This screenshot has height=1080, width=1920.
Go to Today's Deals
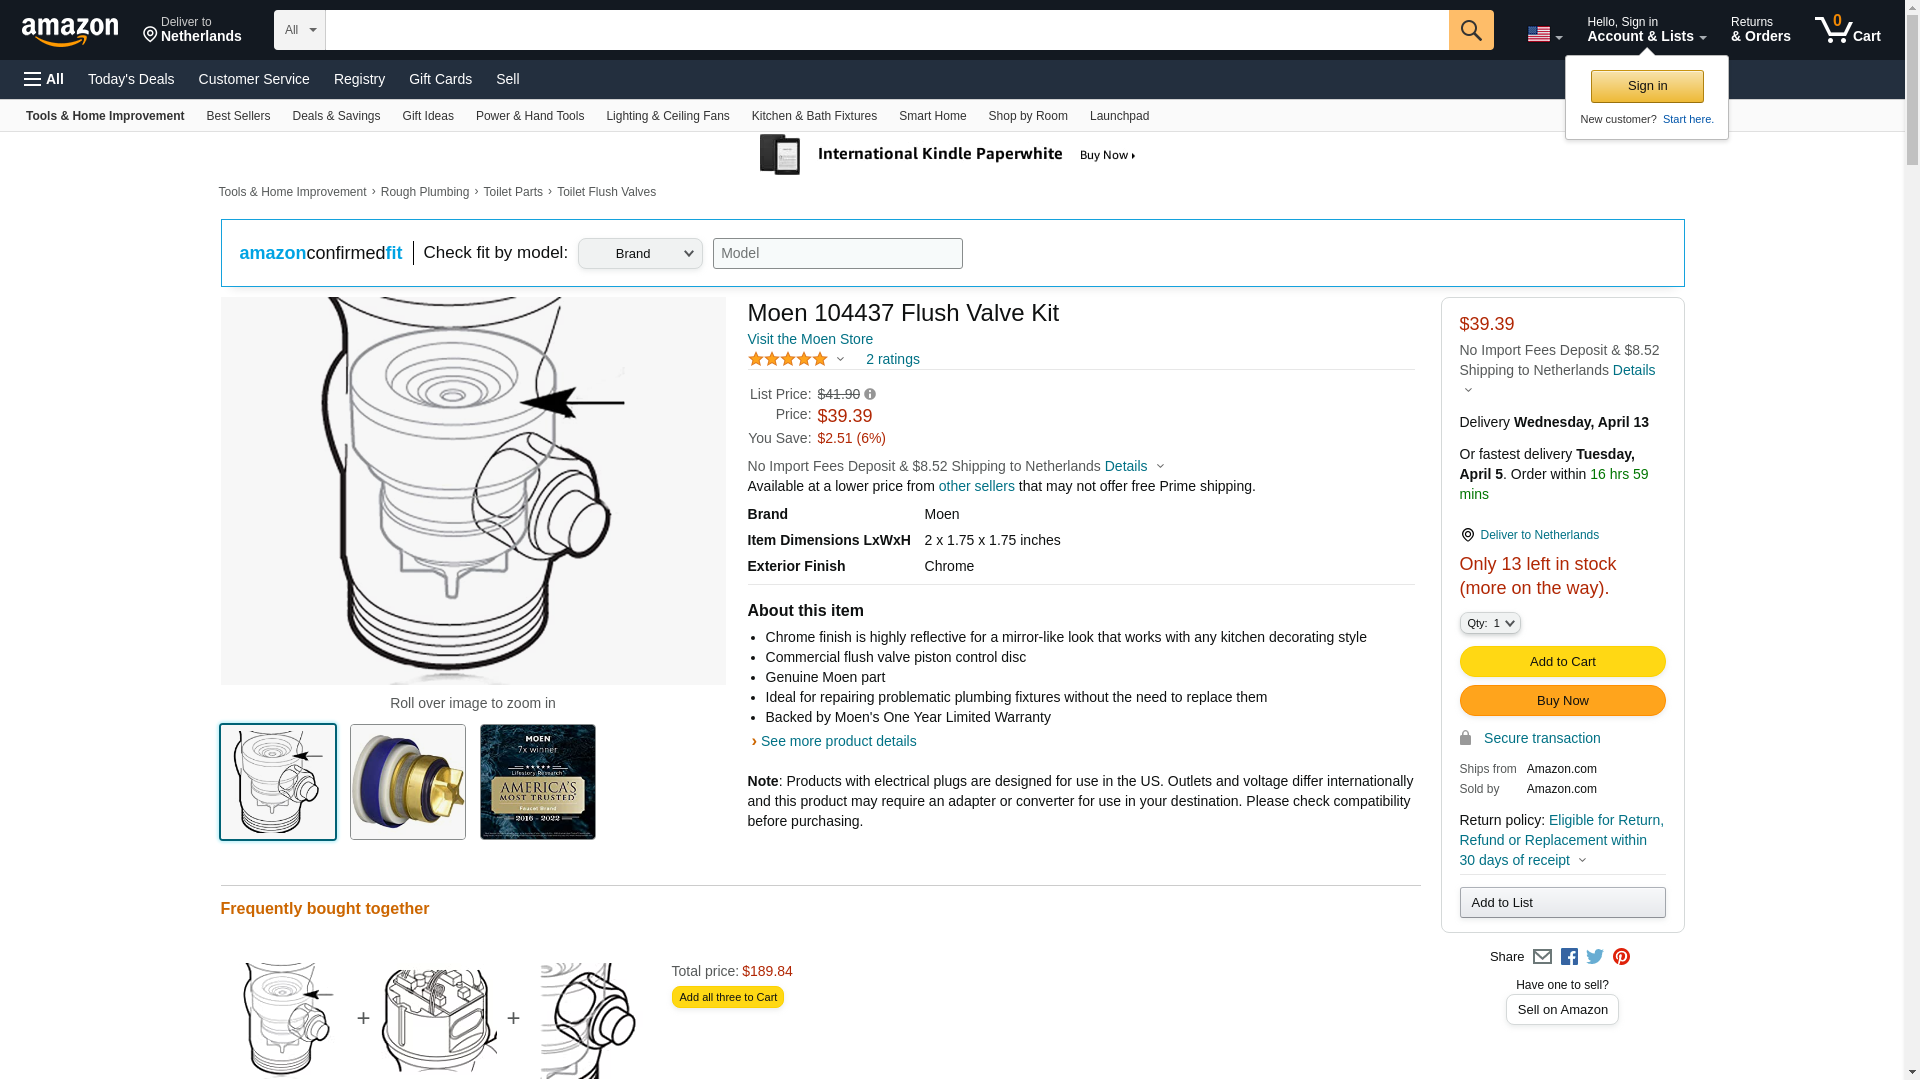[x=131, y=79]
